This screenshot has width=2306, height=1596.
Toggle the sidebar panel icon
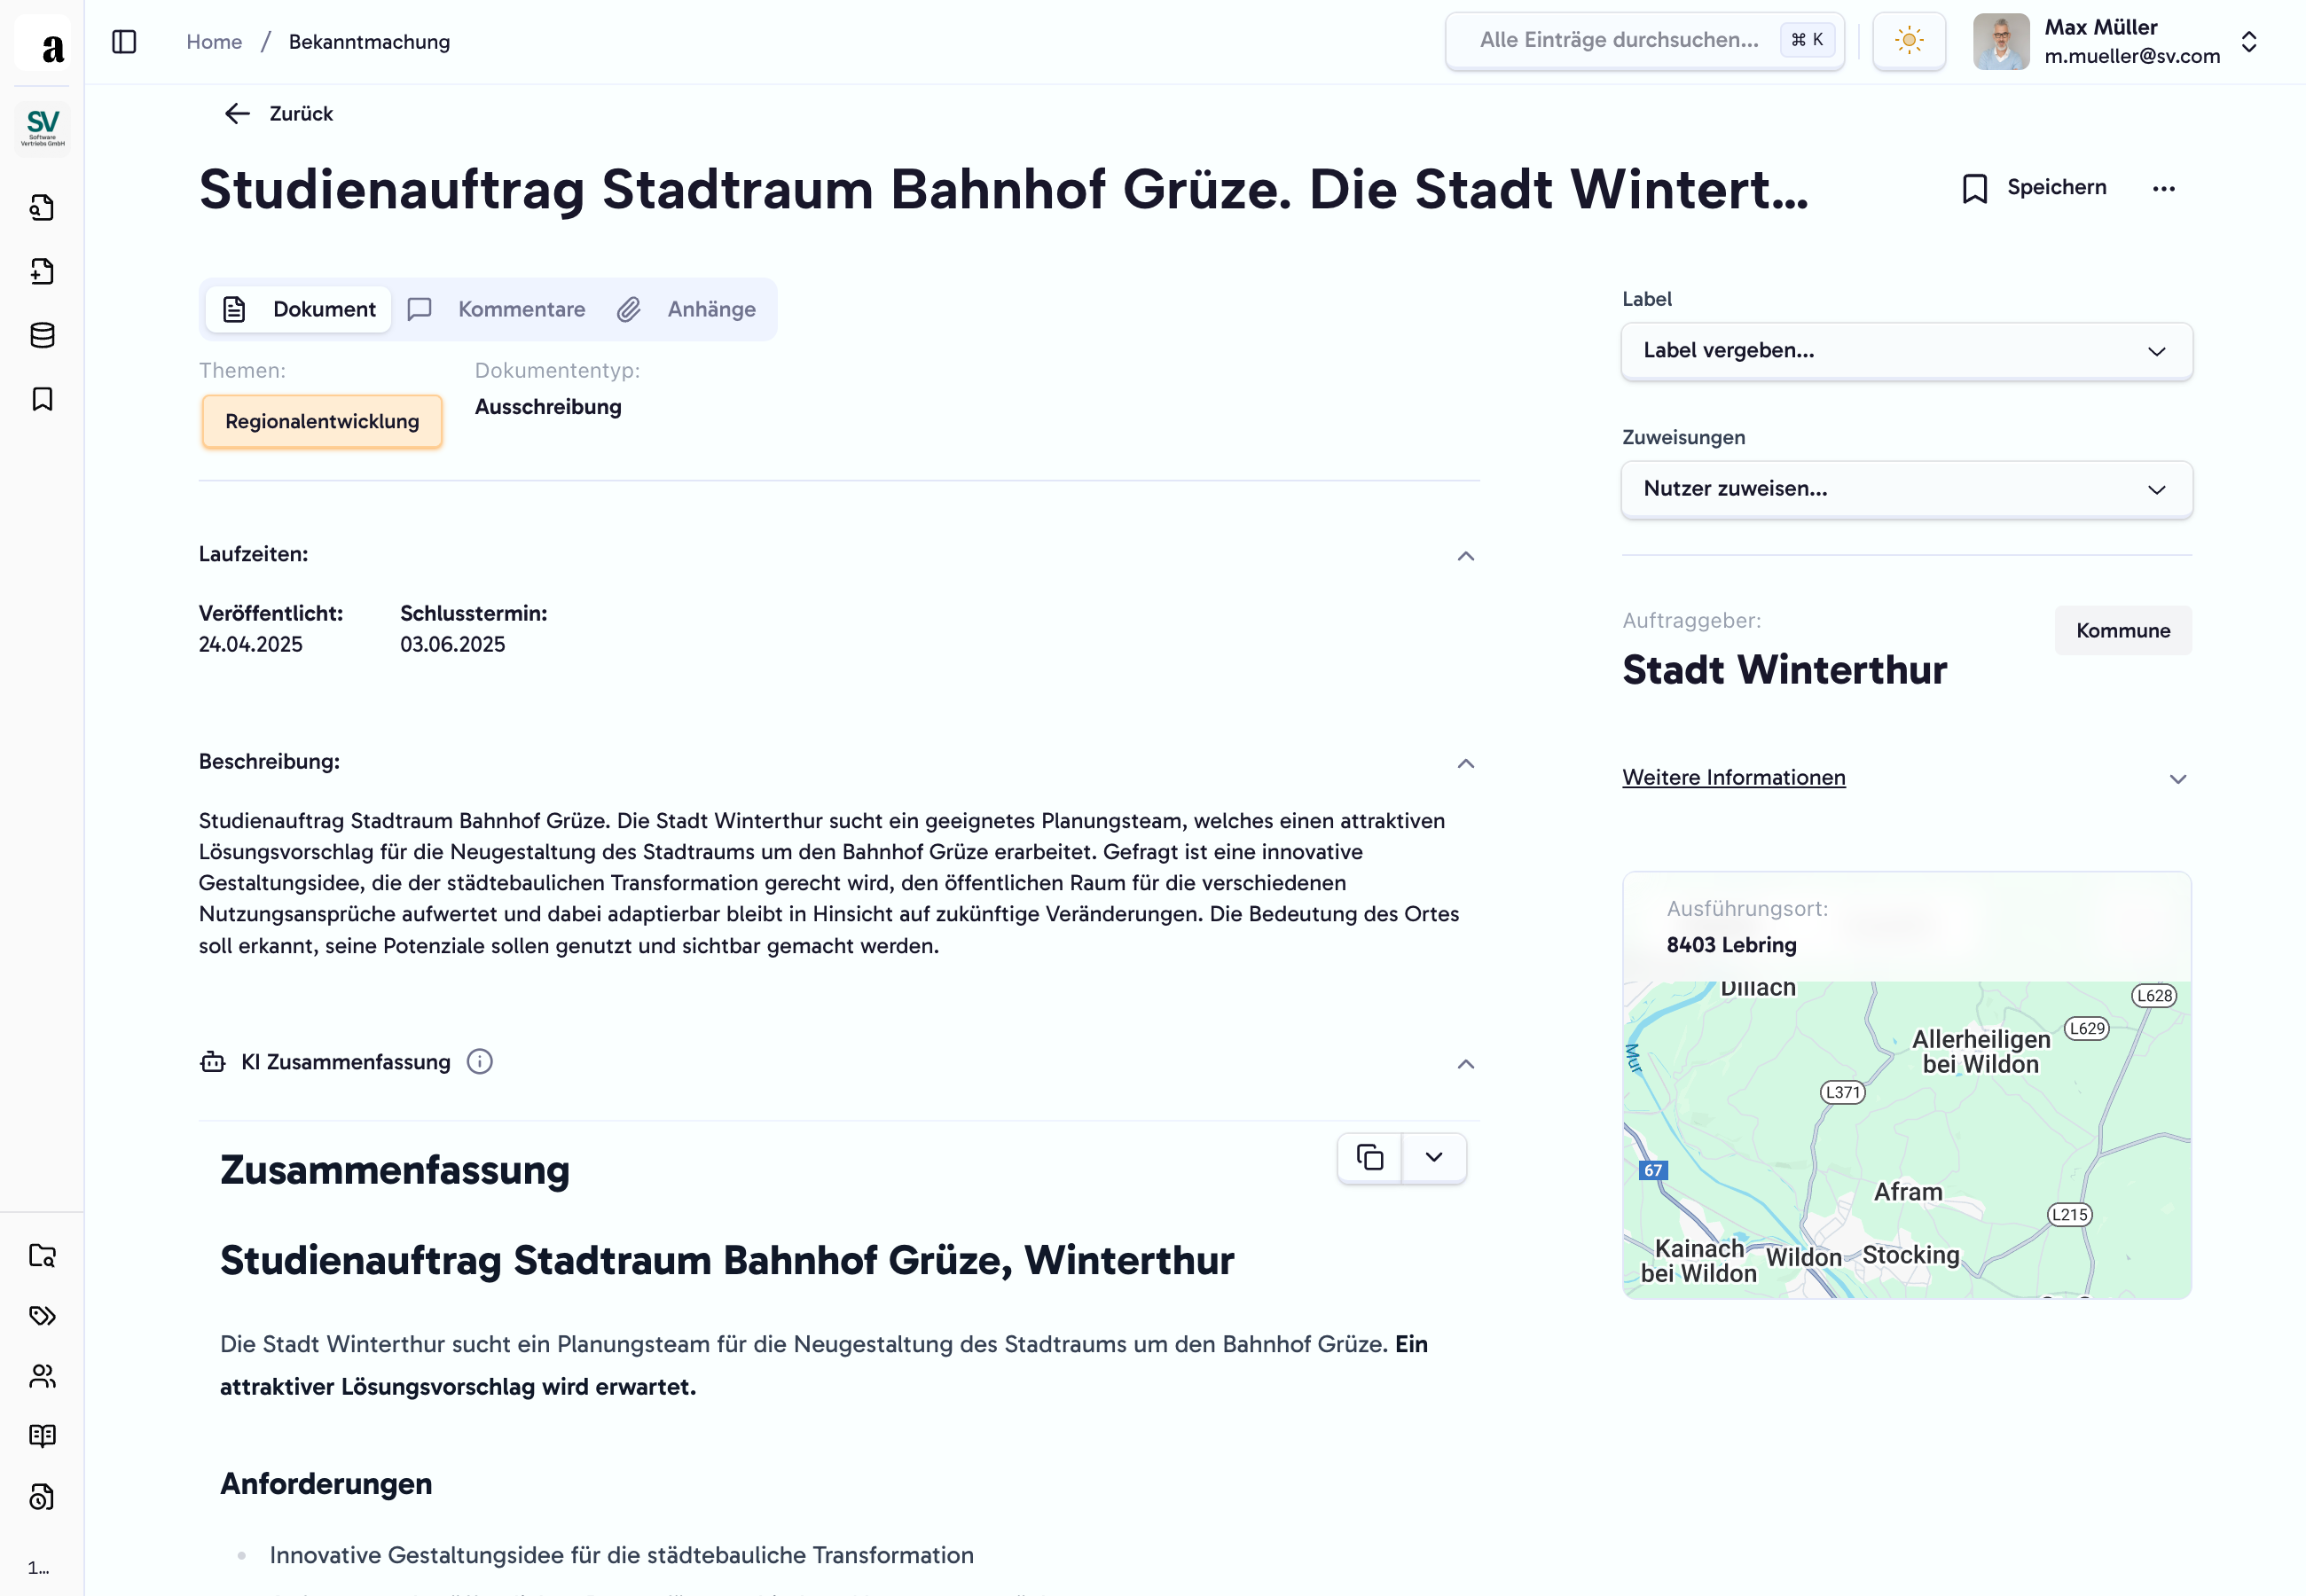[x=124, y=42]
